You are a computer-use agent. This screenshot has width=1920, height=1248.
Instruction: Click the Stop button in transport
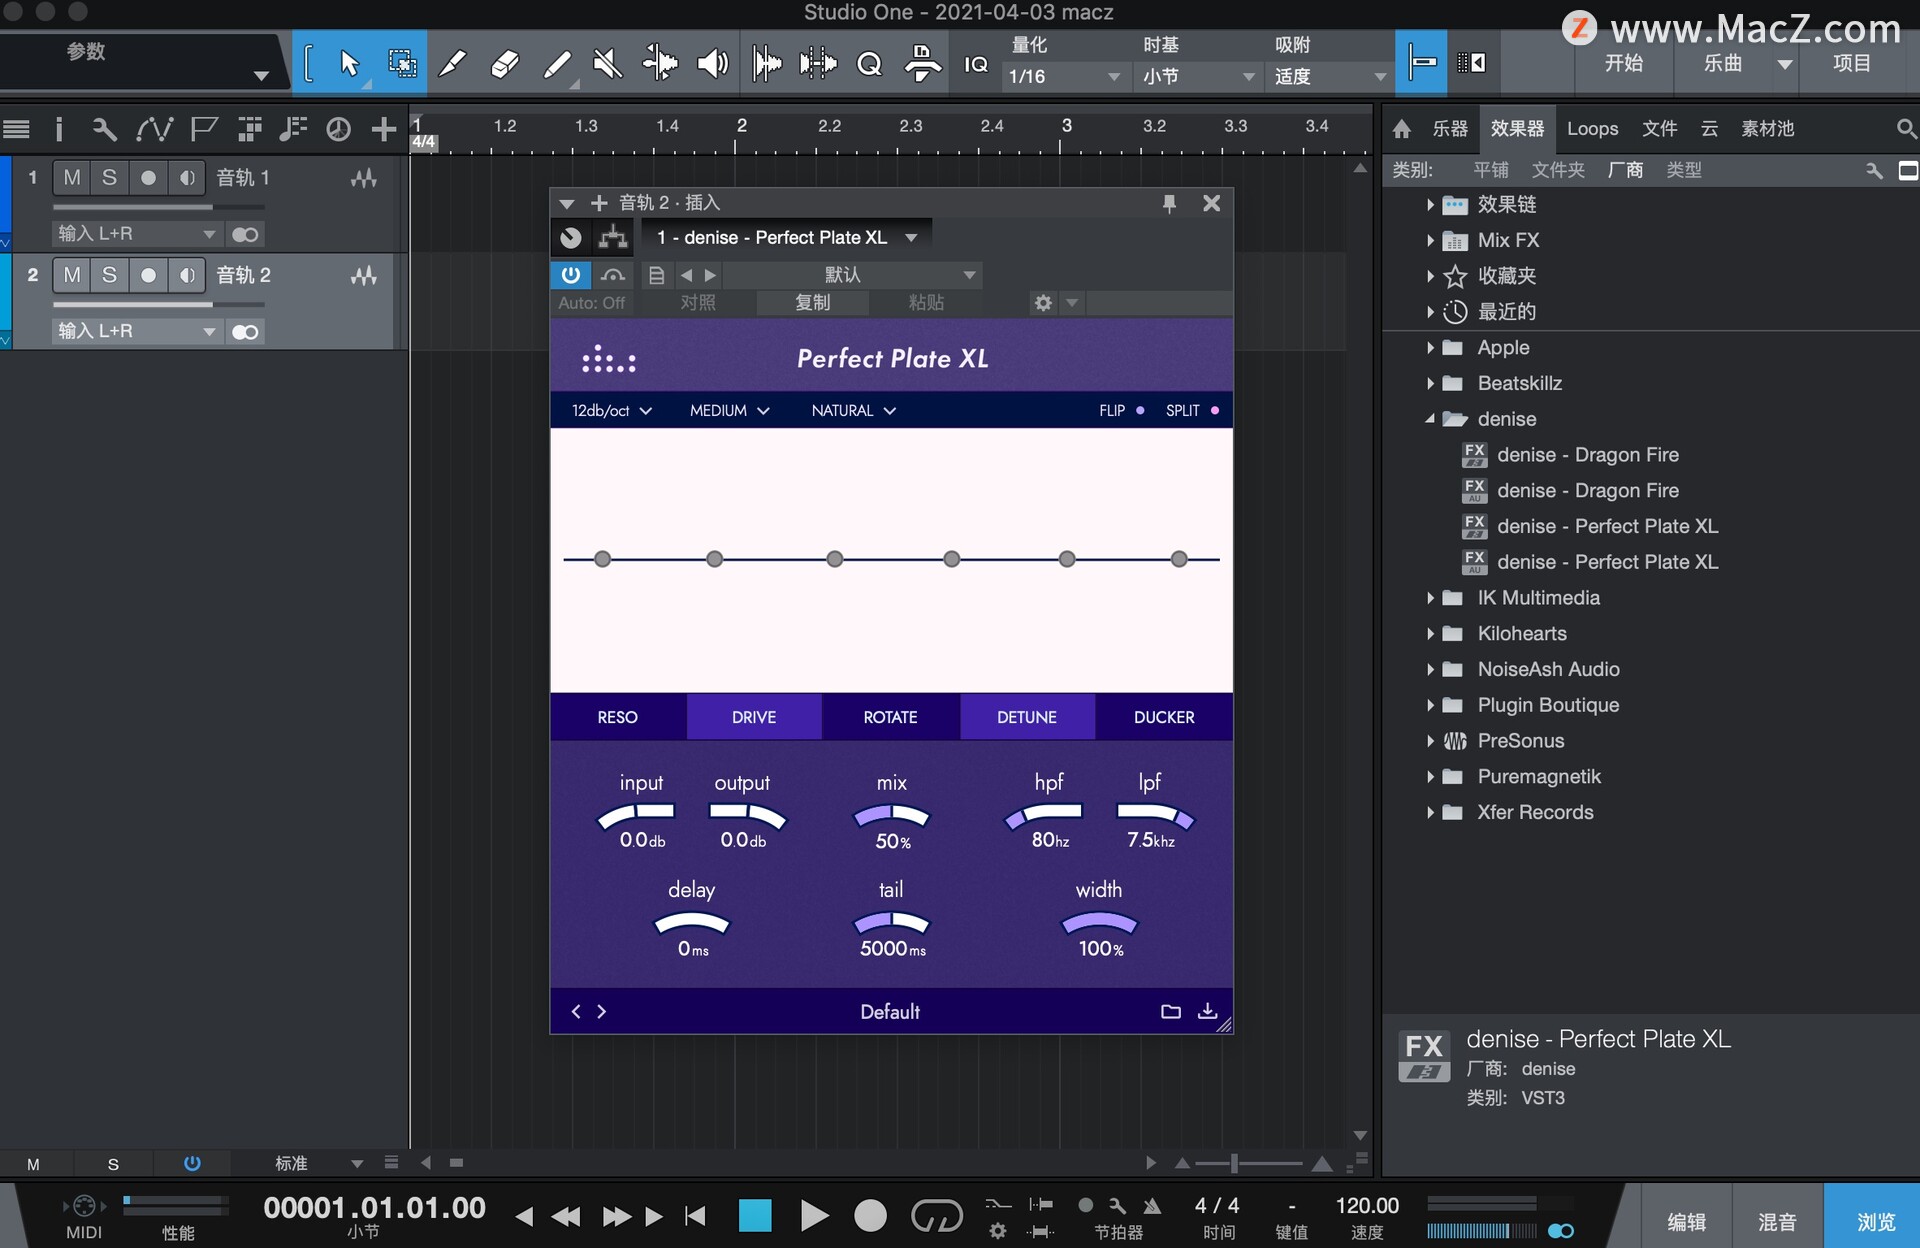coord(755,1215)
